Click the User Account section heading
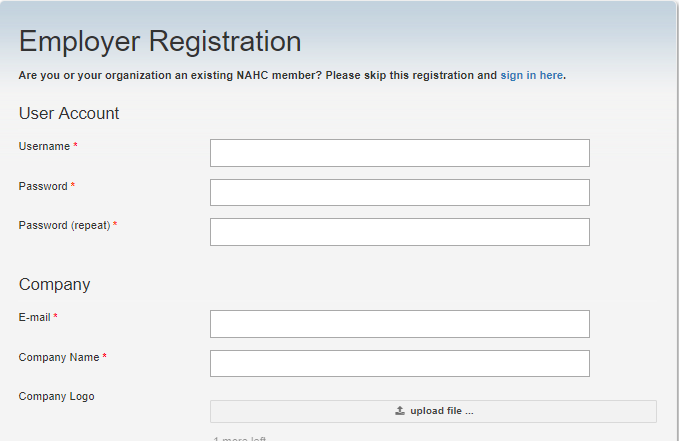Image resolution: width=679 pixels, height=441 pixels. [x=69, y=114]
